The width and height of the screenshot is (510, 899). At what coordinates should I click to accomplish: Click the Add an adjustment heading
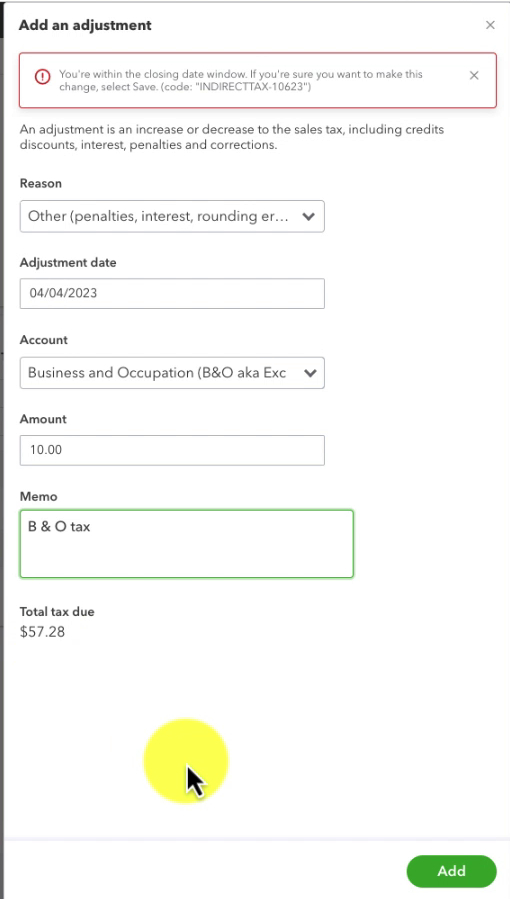pos(85,25)
